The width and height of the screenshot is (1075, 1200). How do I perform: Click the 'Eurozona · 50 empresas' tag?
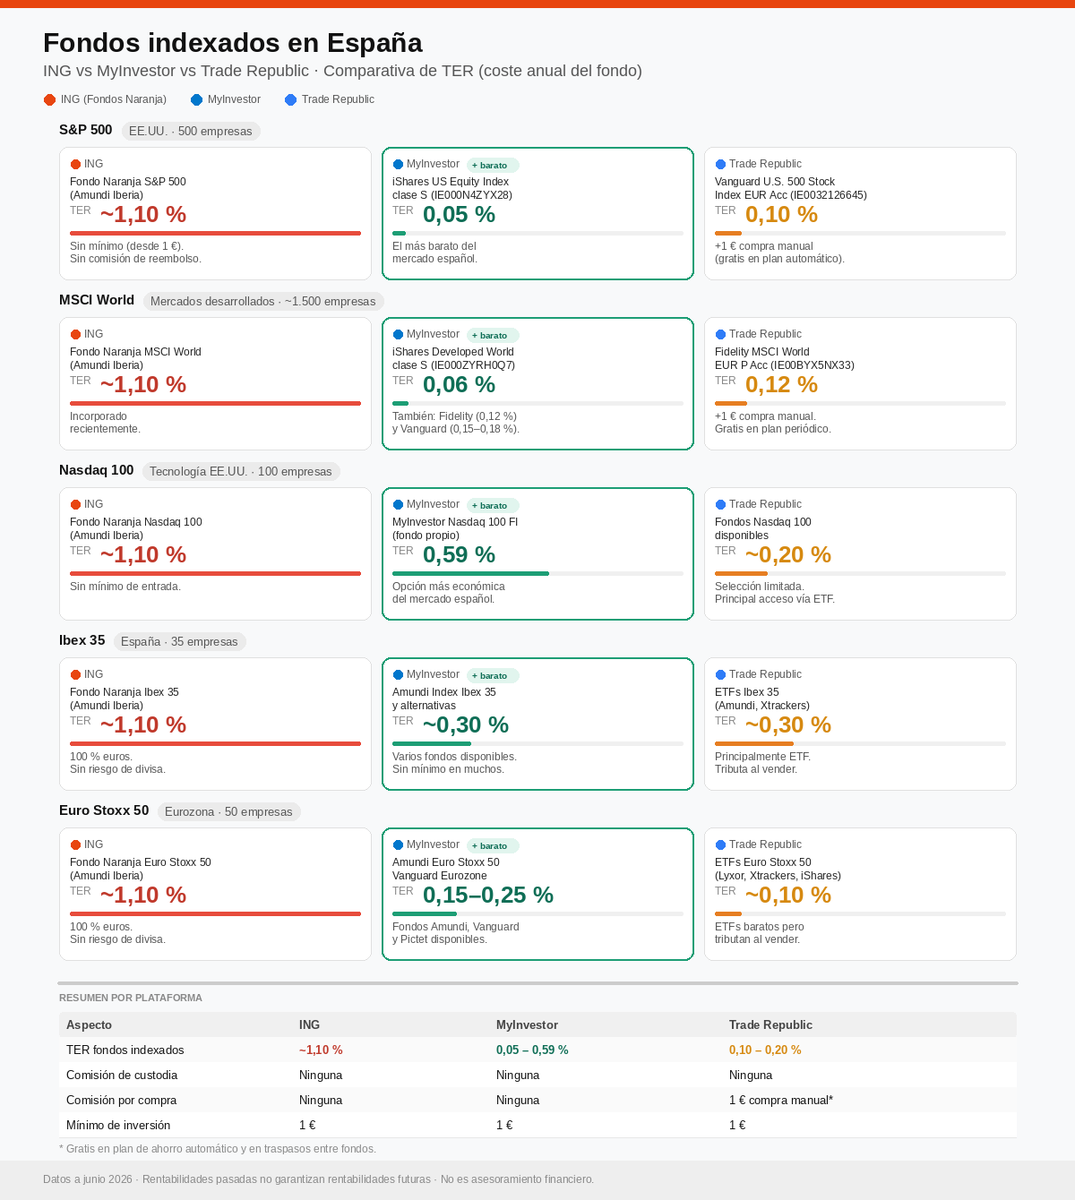tap(229, 811)
